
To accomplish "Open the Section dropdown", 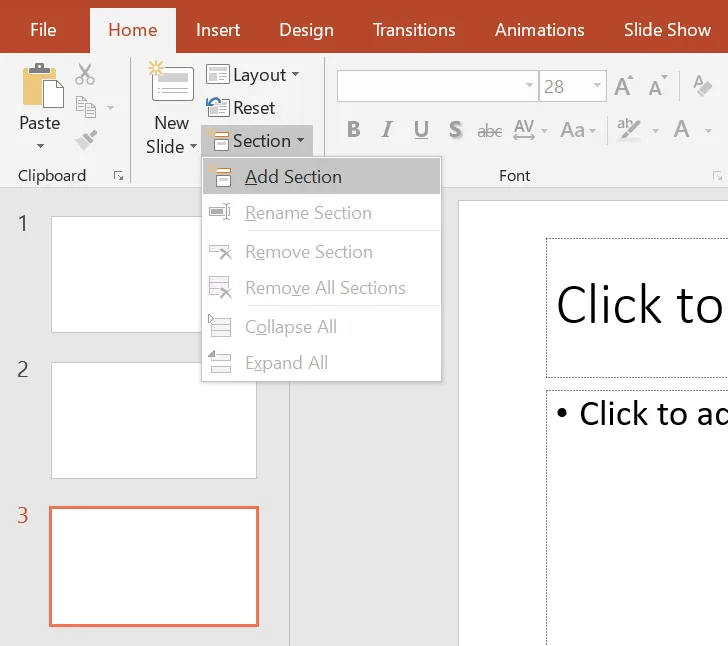I will click(258, 141).
